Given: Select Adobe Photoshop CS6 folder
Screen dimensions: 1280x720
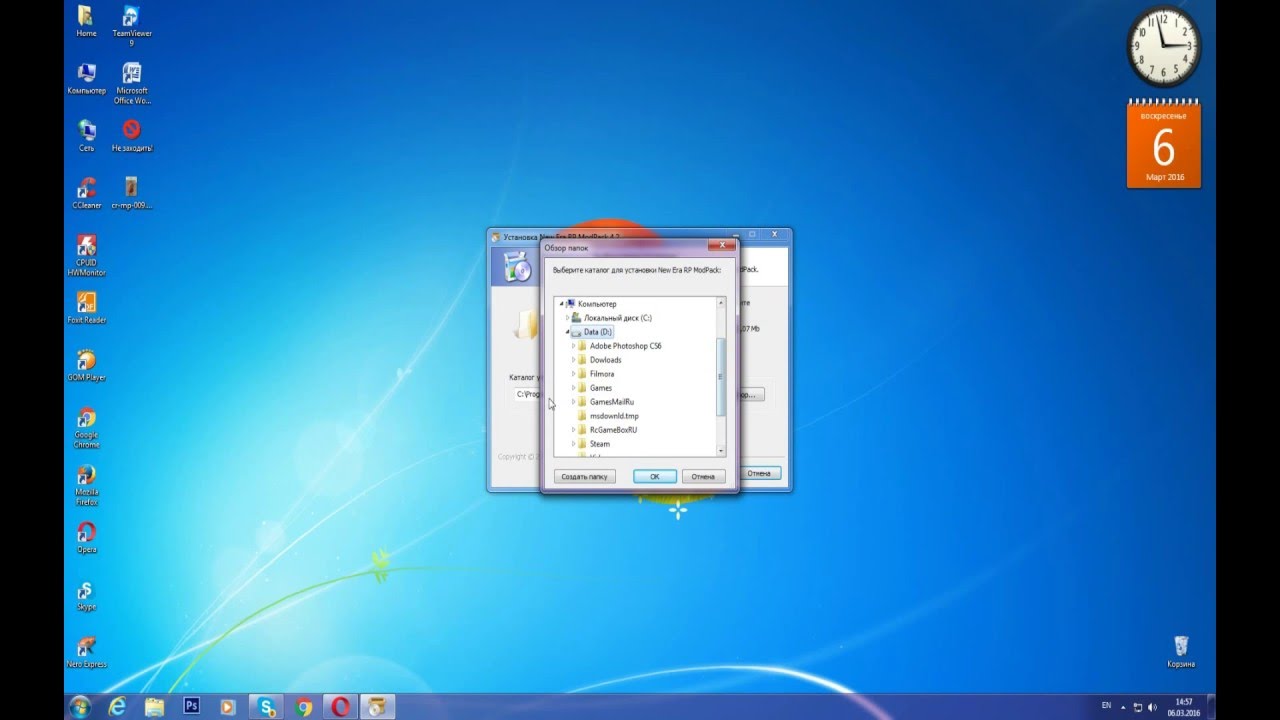Looking at the screenshot, I should (619, 345).
